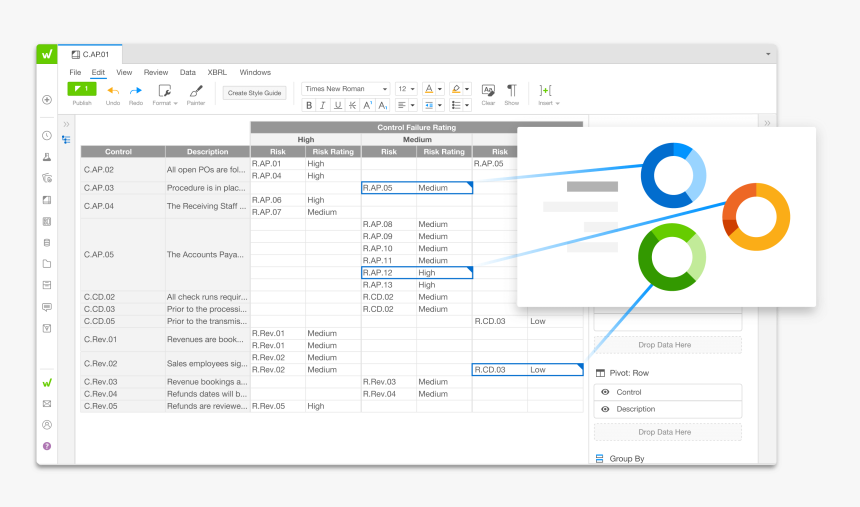Open the history clock icon in sidebar

(46, 135)
